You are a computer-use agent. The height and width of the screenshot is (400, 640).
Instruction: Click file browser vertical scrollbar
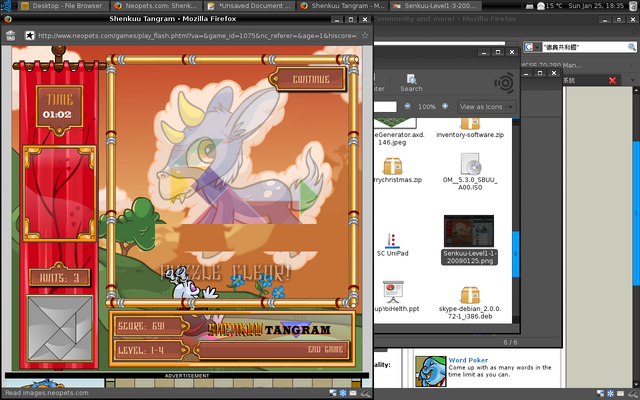tap(516, 254)
